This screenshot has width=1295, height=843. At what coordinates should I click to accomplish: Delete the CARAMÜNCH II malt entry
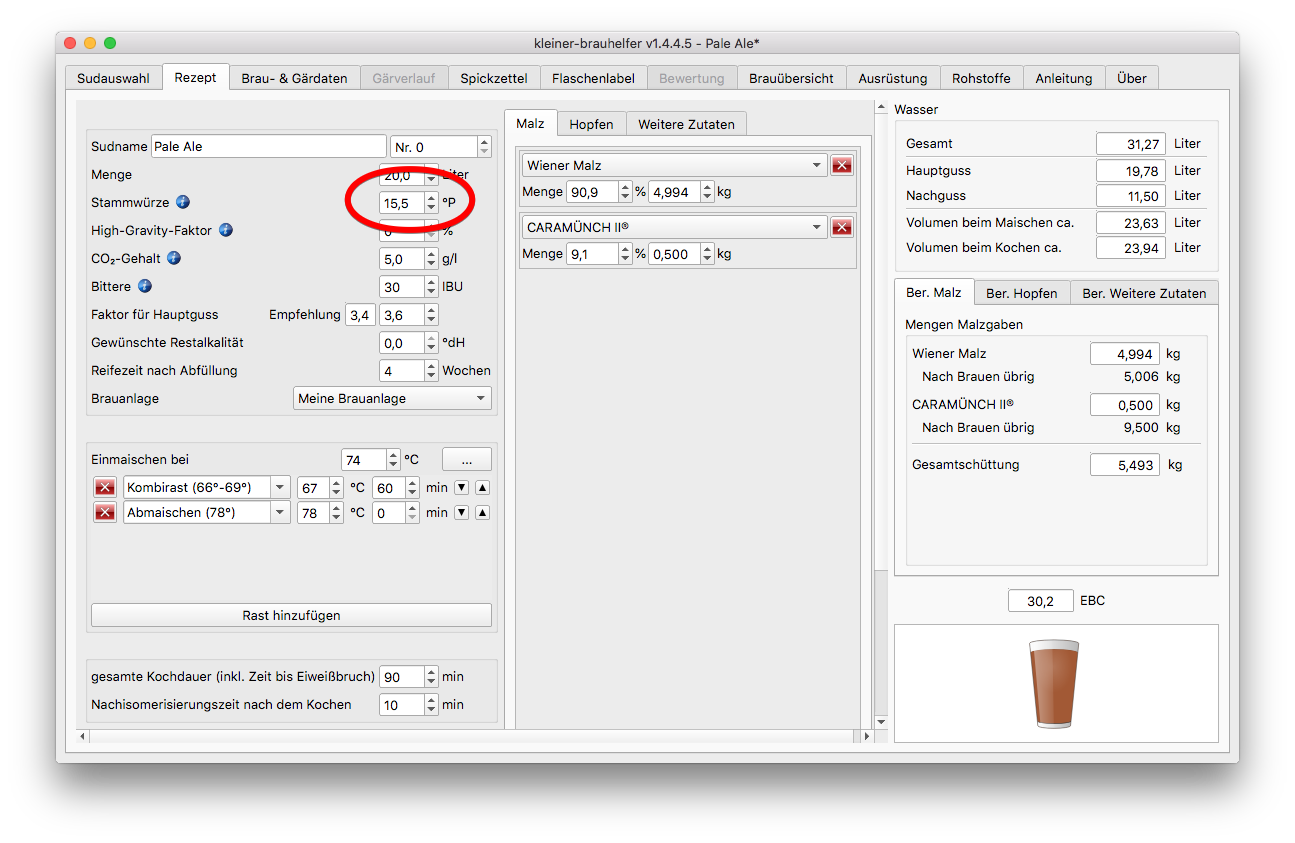point(842,228)
